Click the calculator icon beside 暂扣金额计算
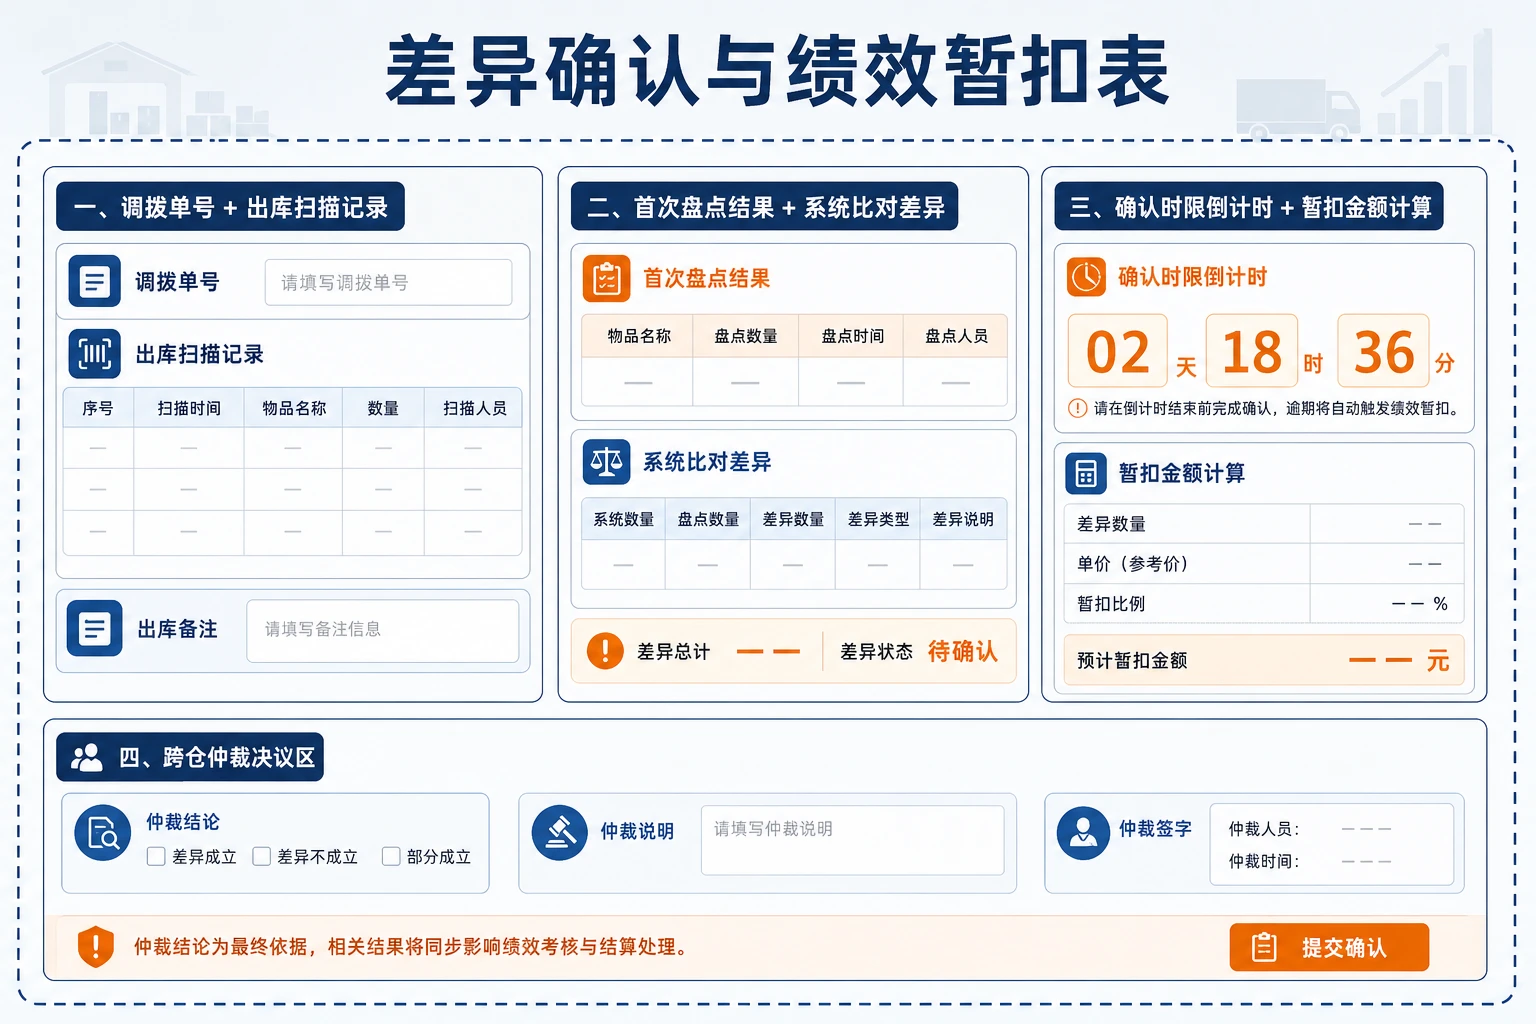The width and height of the screenshot is (1536, 1024). tap(1086, 473)
